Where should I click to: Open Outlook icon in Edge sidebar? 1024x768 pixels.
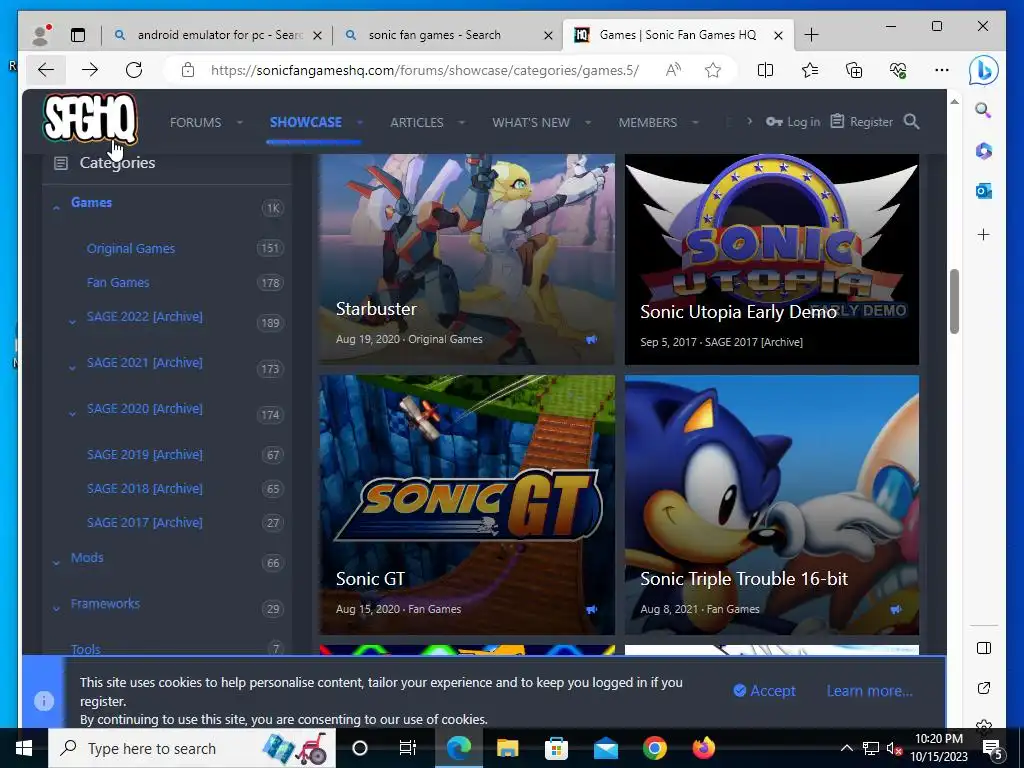pos(984,191)
